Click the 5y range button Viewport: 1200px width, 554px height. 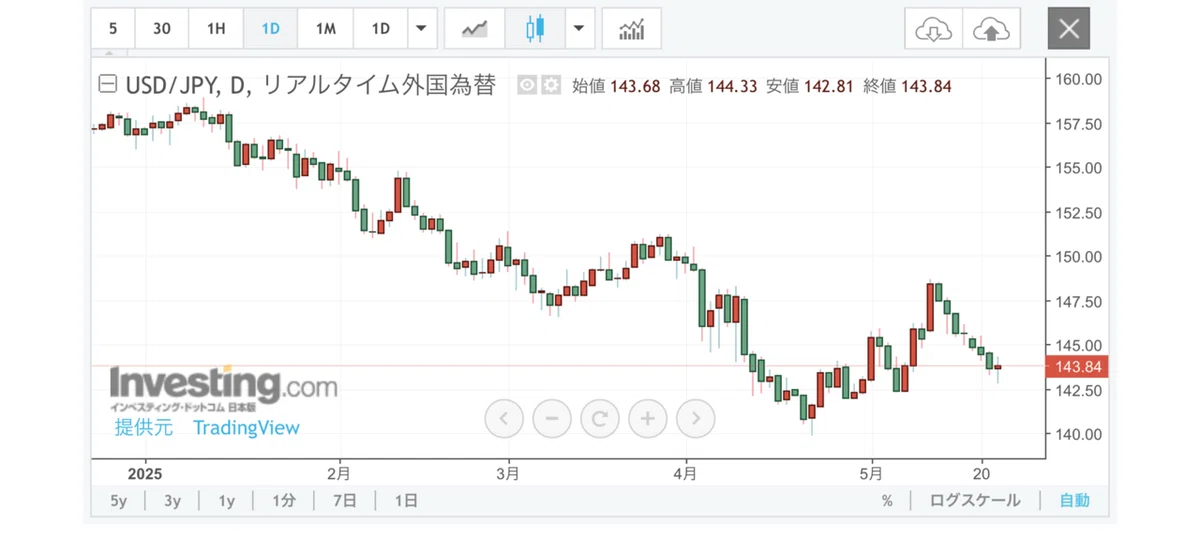119,501
